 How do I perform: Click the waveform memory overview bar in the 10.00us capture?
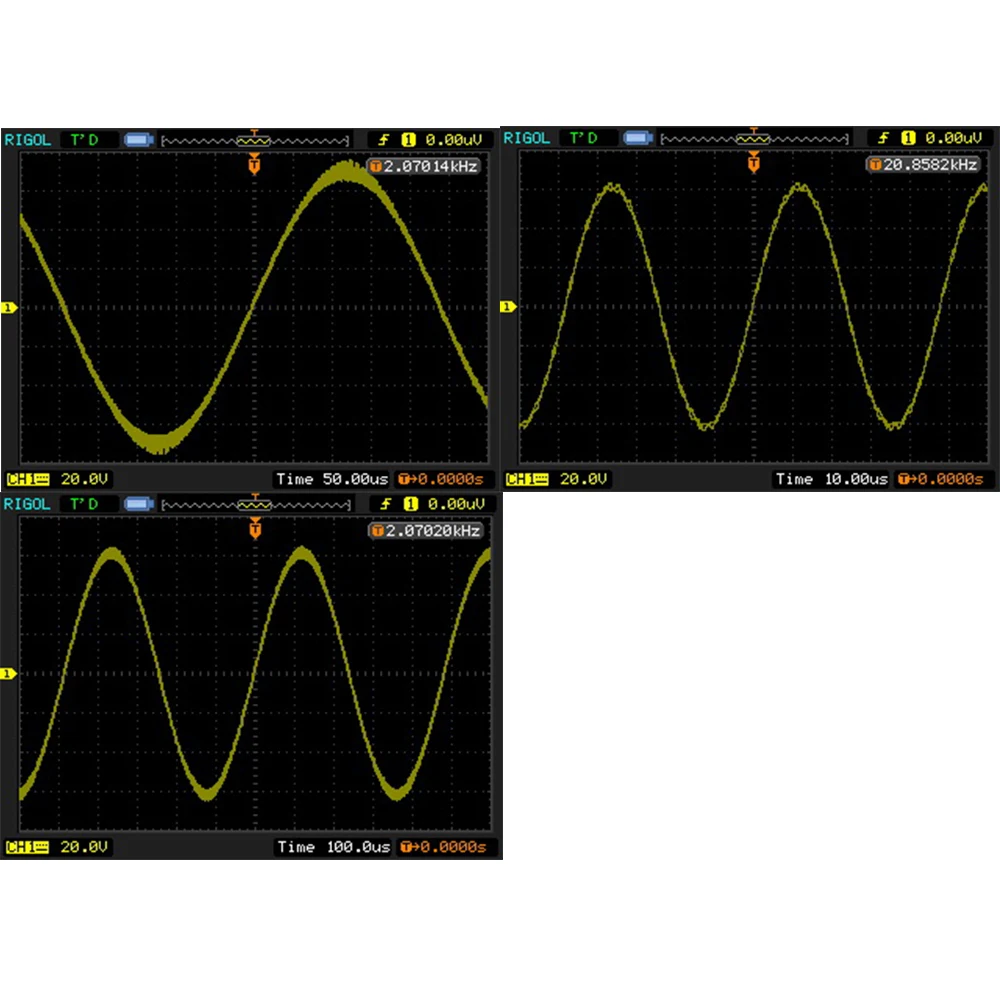(754, 138)
